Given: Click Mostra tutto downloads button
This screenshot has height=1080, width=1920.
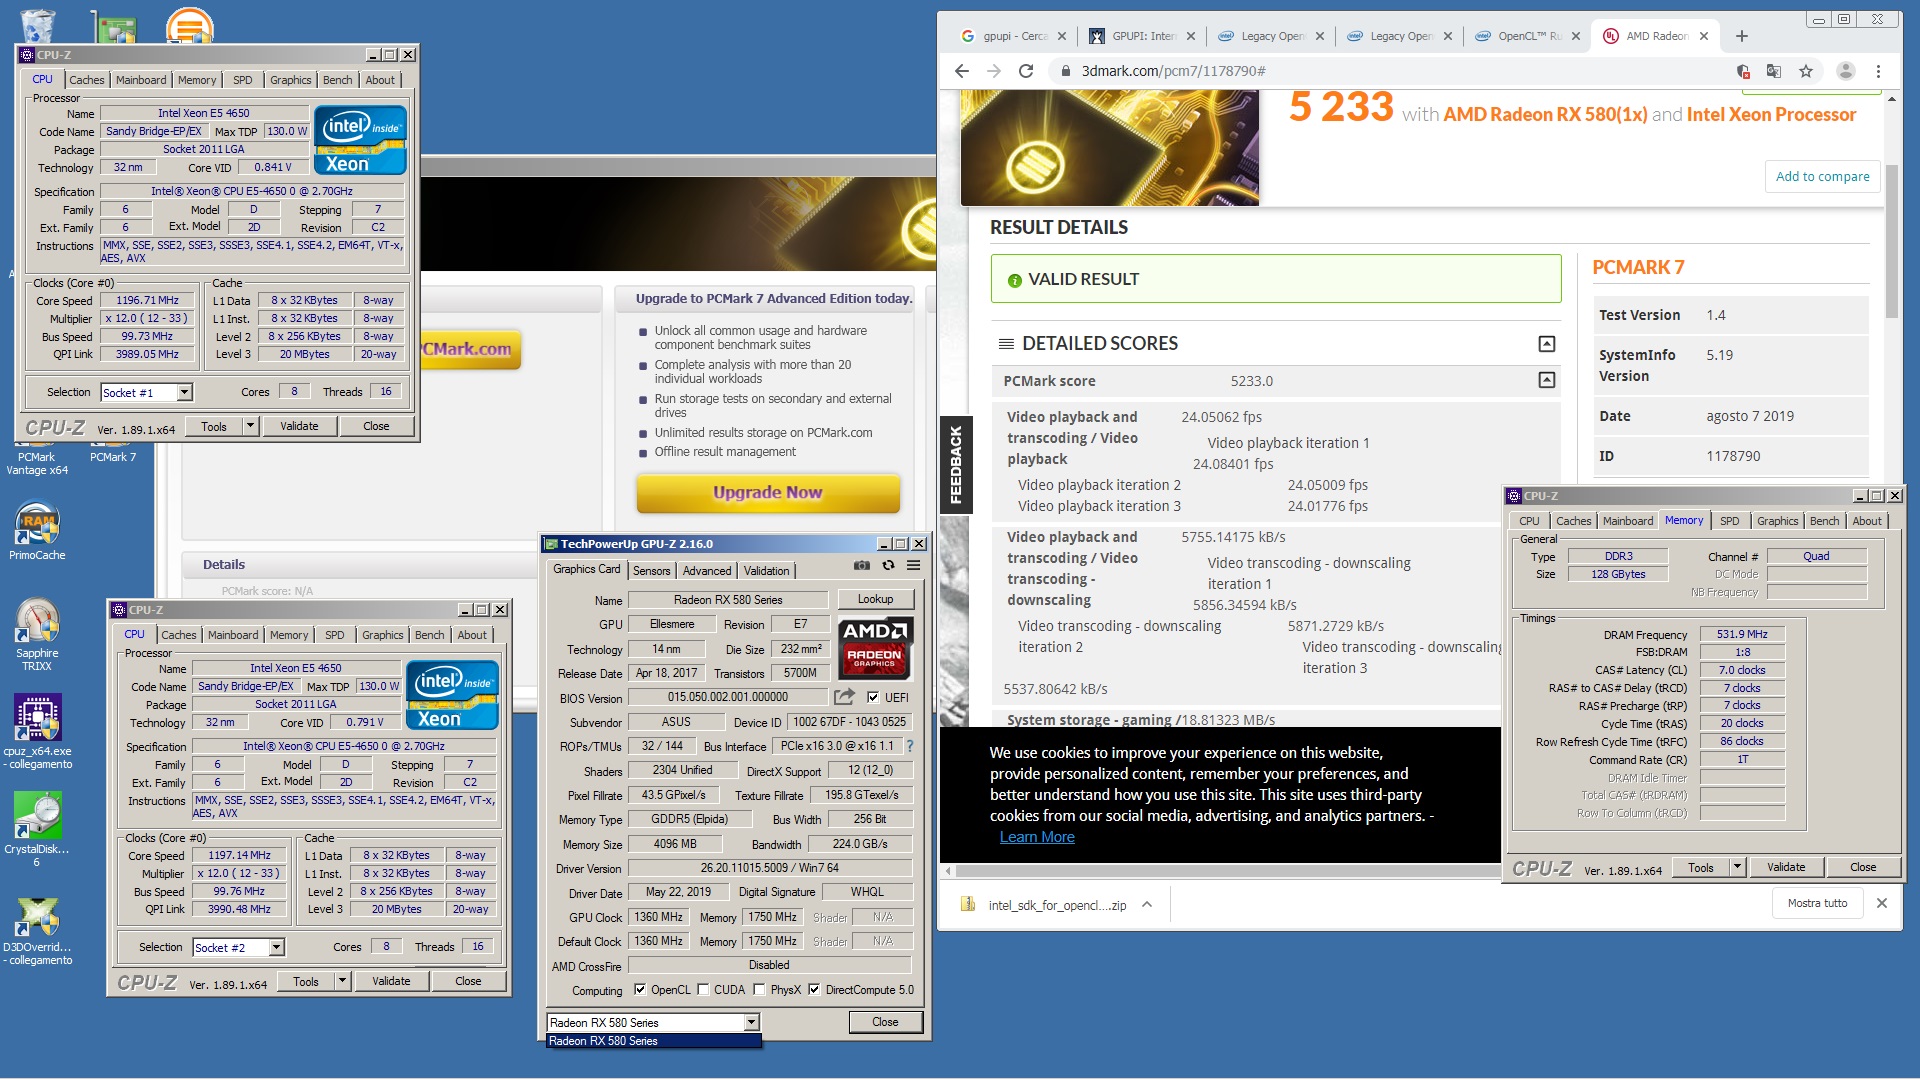Looking at the screenshot, I should pos(1817,903).
